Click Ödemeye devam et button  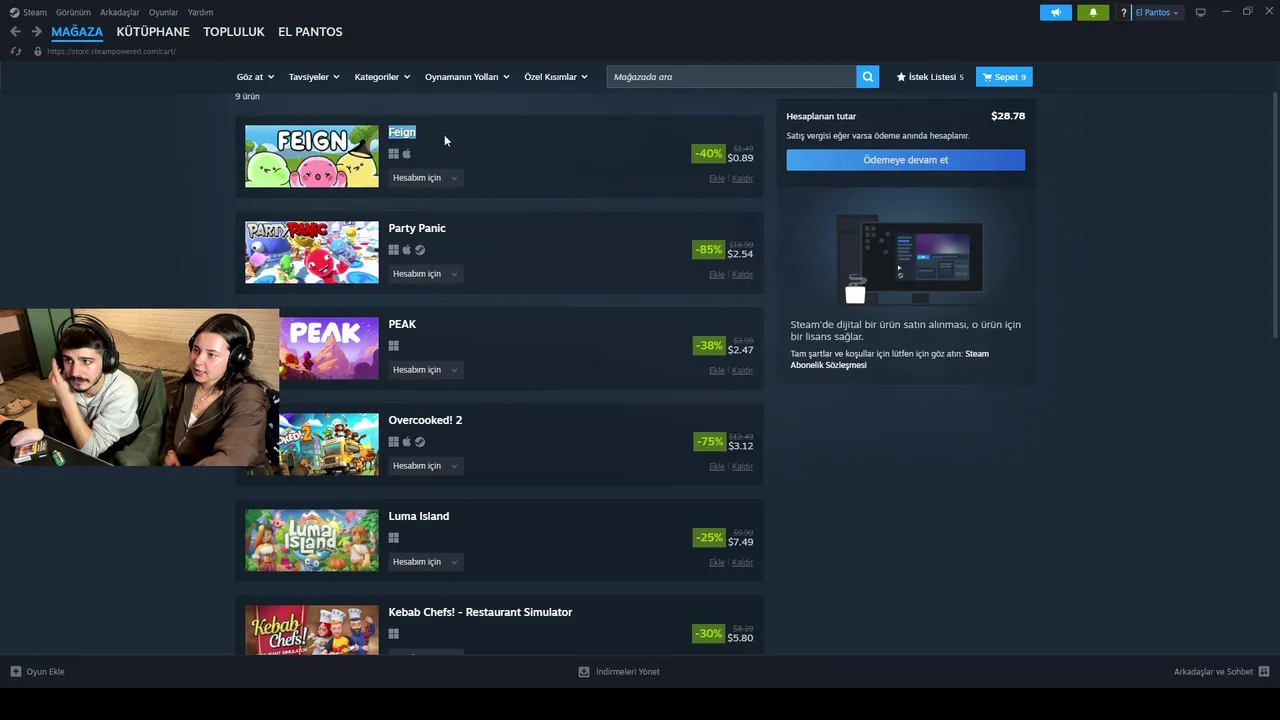click(906, 160)
